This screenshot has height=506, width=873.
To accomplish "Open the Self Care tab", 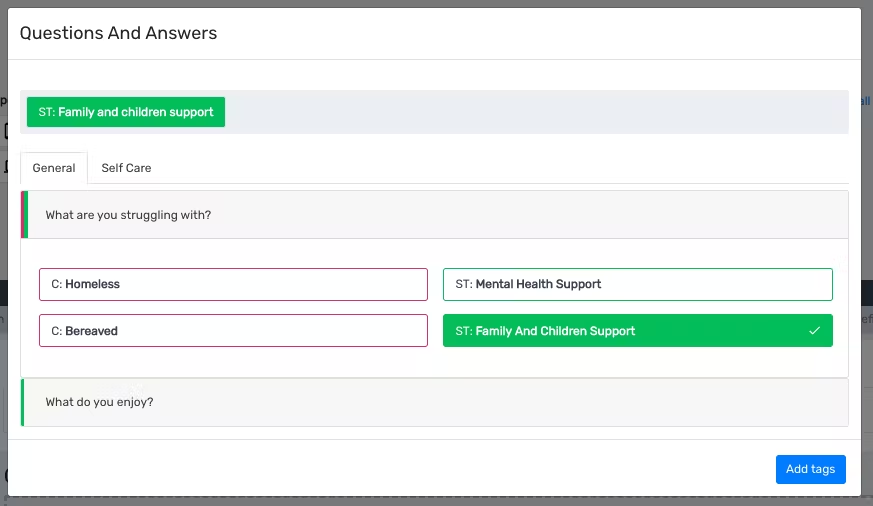I will (126, 168).
